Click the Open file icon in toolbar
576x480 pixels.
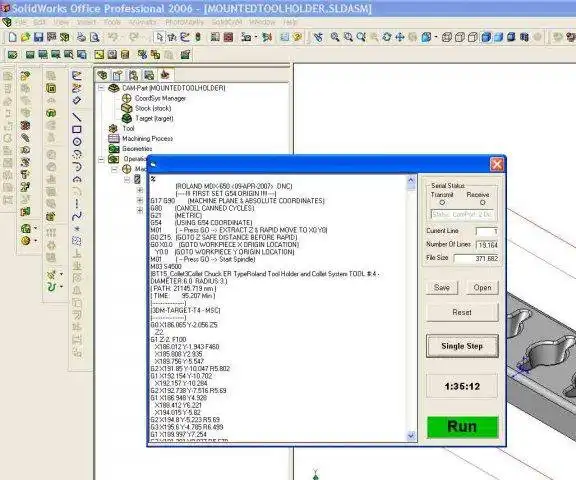coord(25,37)
